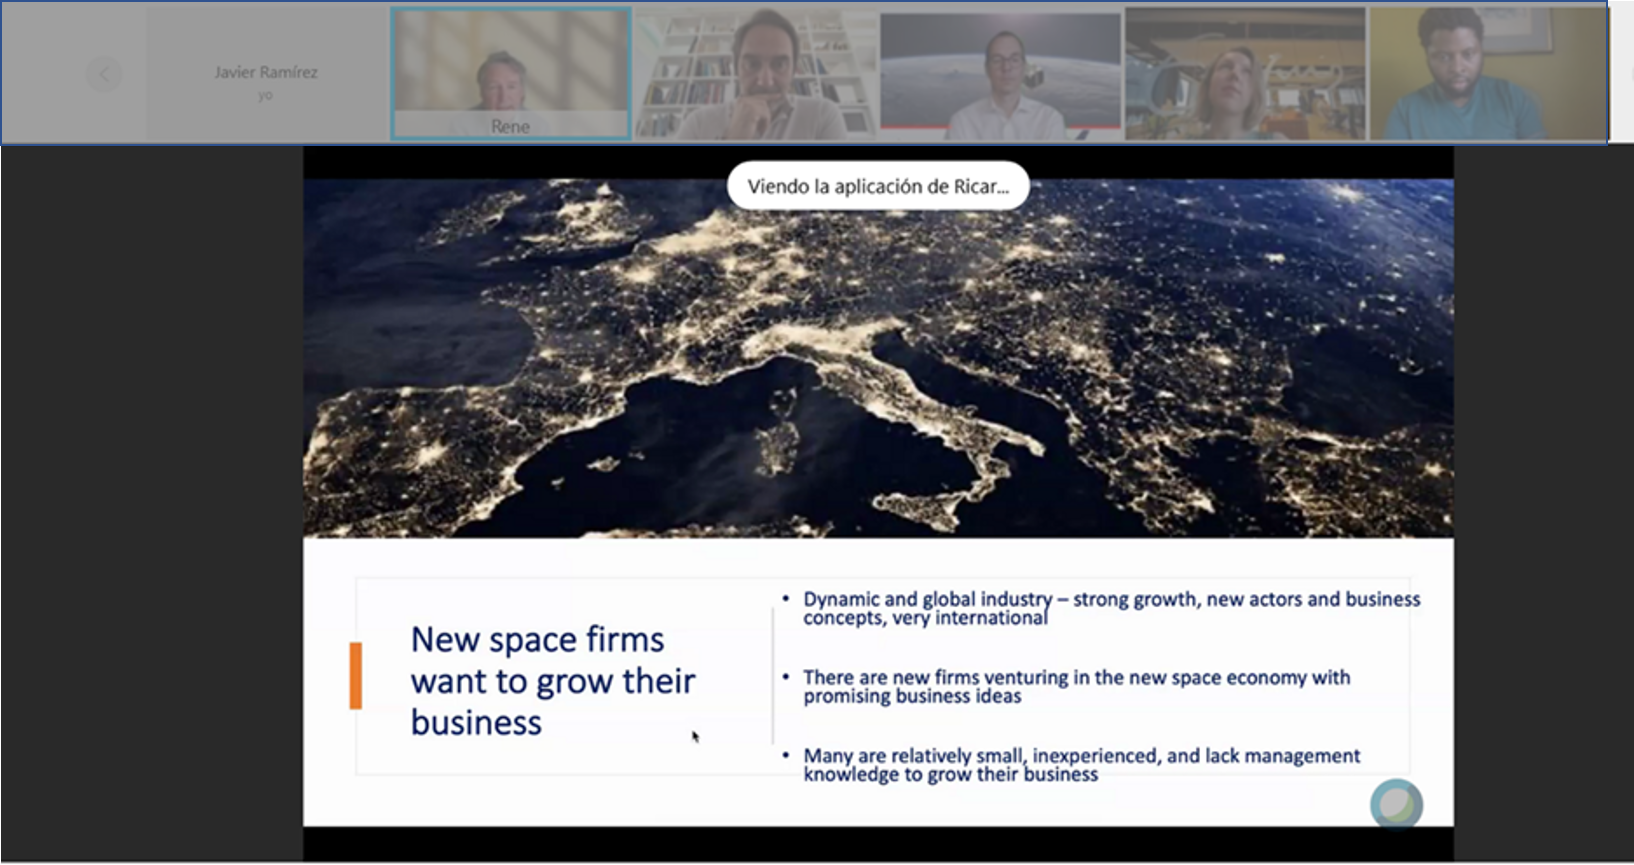
Task: Click the Europe night satellite image
Action: click(x=878, y=358)
